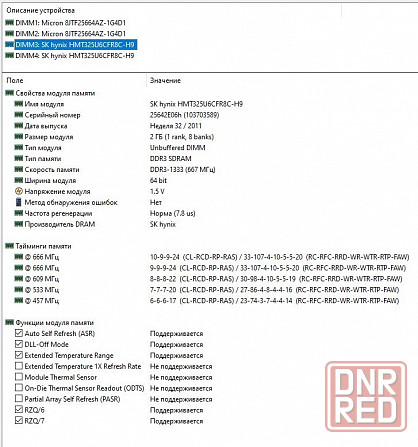The width and height of the screenshot is (418, 447).
Task: Toggle 'Module Thermal Sensor' checkbox
Action: coord(19,377)
